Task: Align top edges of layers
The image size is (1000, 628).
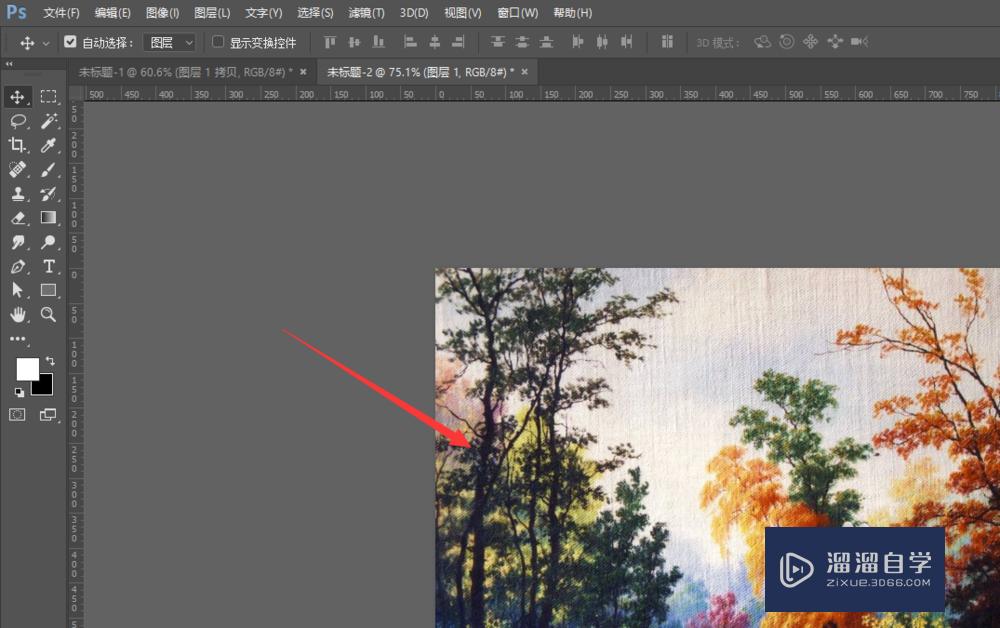Action: (x=330, y=42)
